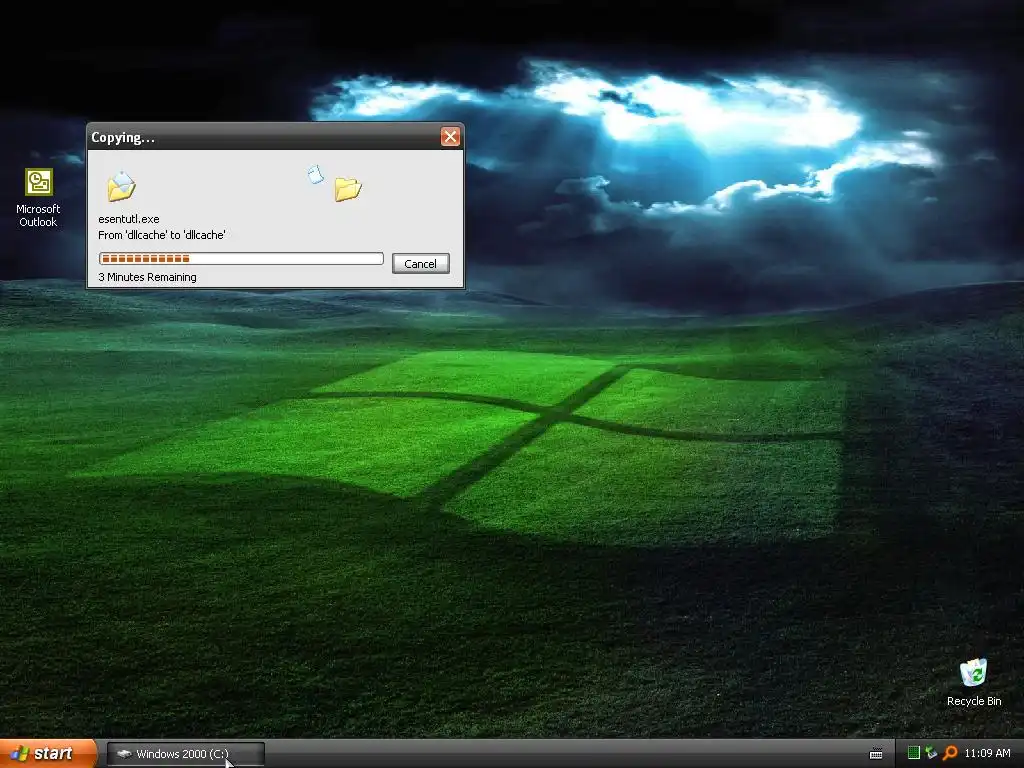The image size is (1024, 768).
Task: Open the Microsoft Outlook desktop icon
Action: [38, 197]
